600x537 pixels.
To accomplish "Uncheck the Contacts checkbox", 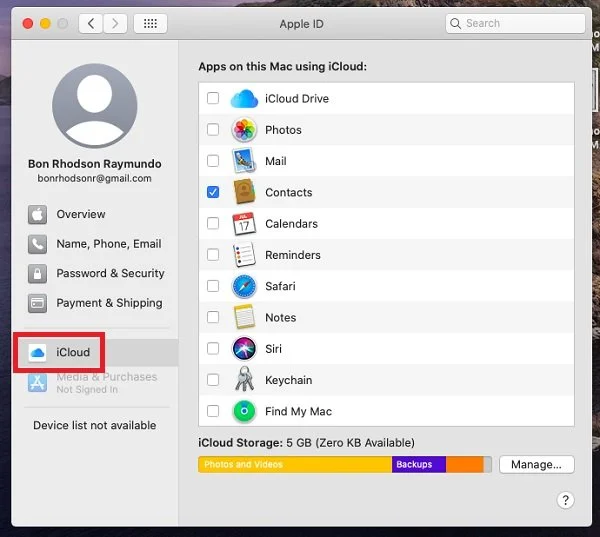I will tap(213, 192).
